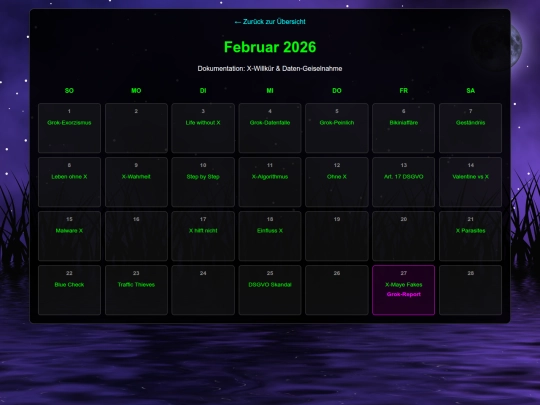Open the Bikiniaffäre entry on day 6
The image size is (540, 405).
pyautogui.click(x=403, y=123)
